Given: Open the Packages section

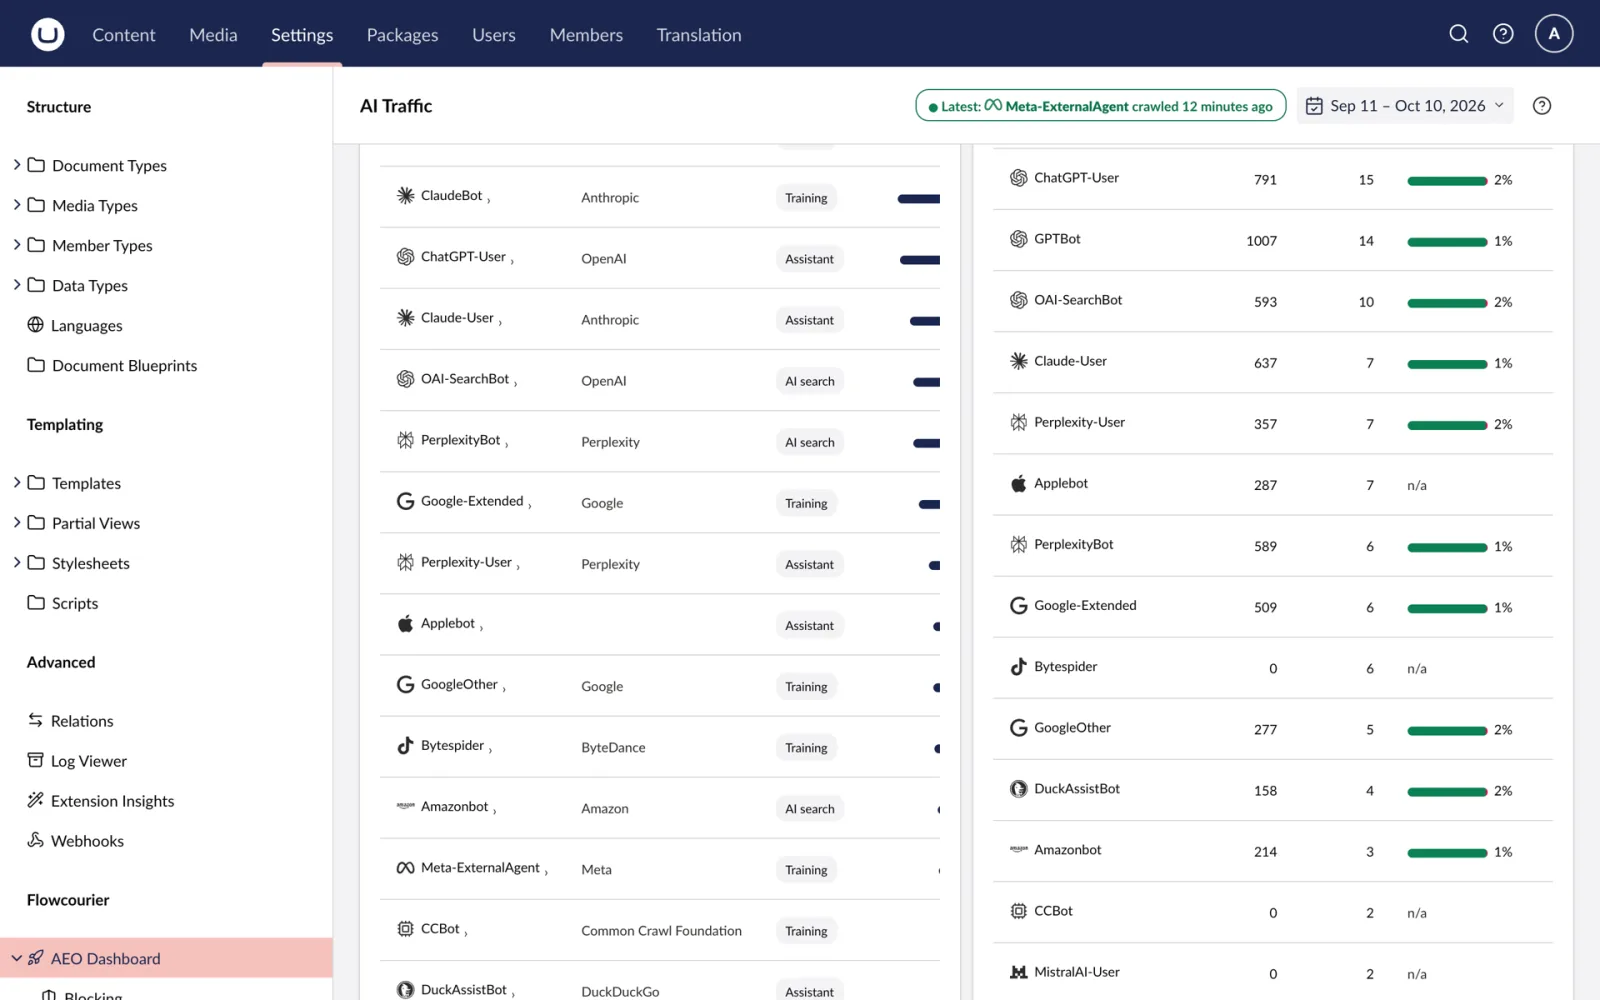Looking at the screenshot, I should click(402, 35).
